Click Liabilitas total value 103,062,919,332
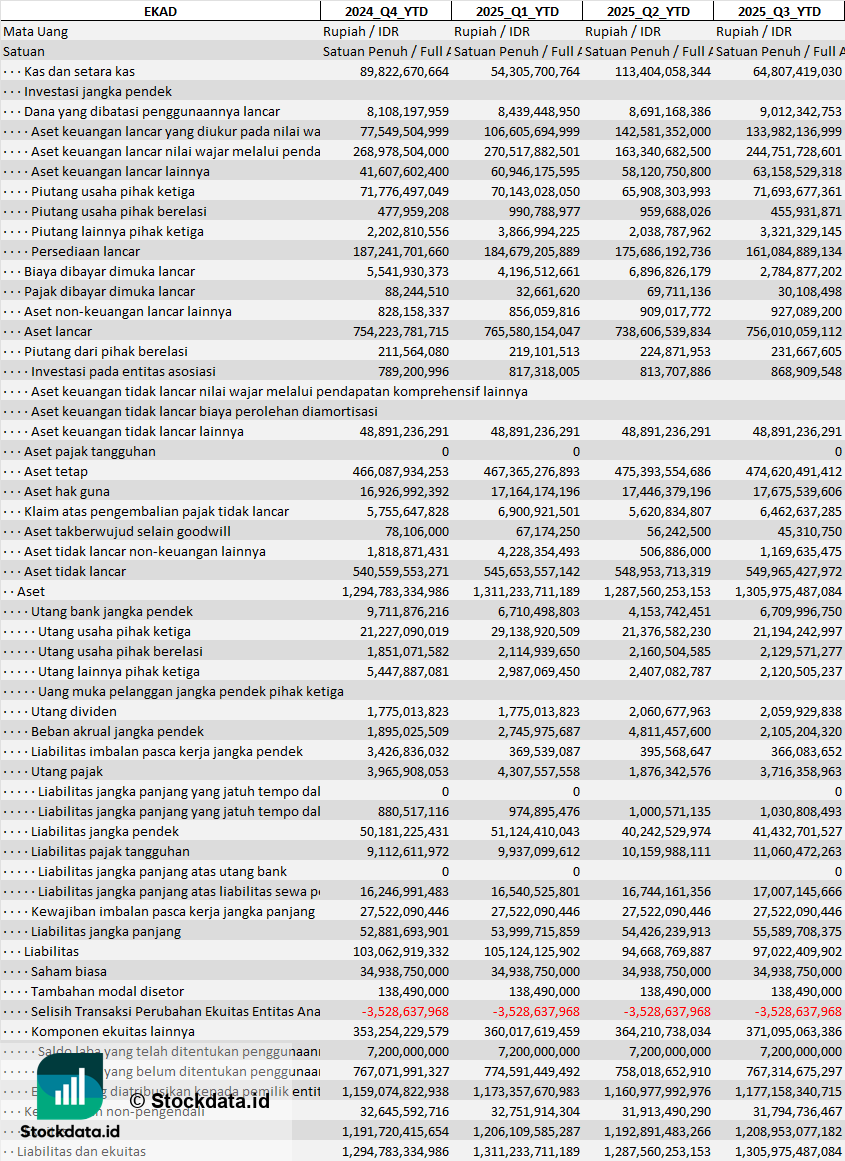Screen dimensions: 845x1161 401,951
